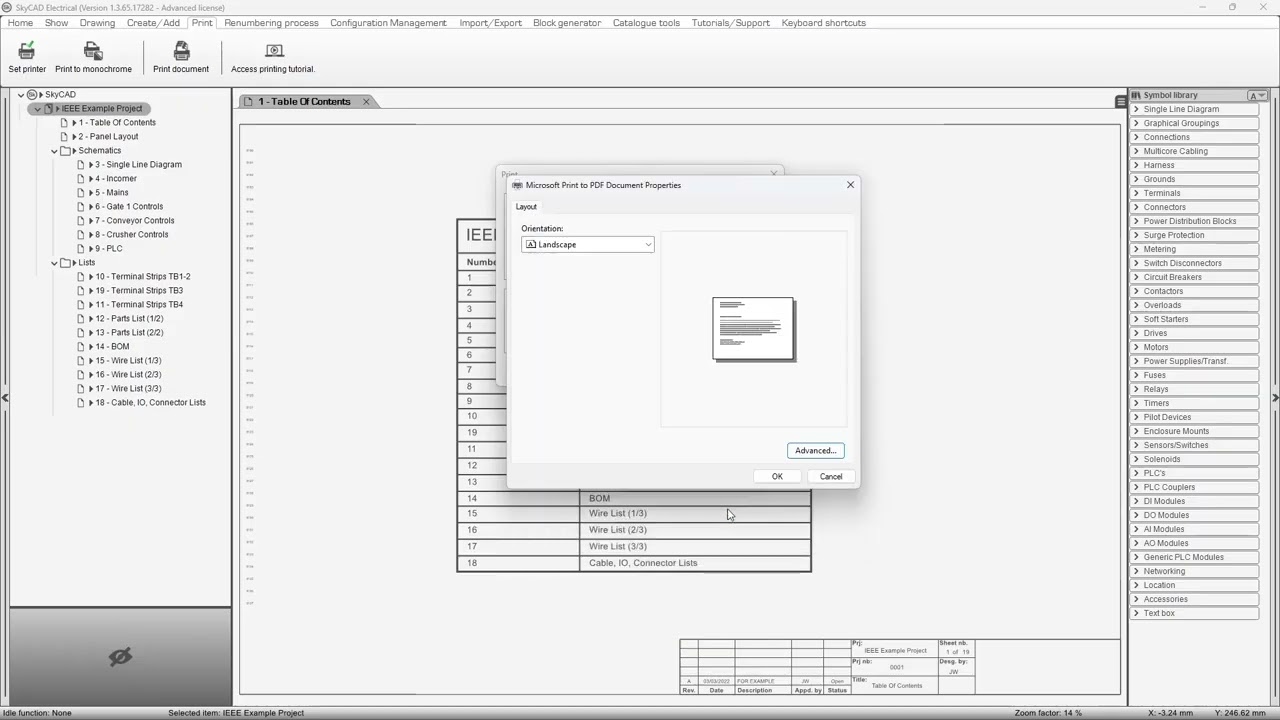Open the panel list icon beside the Symbol library
This screenshot has width=1280, height=720.
pyautogui.click(x=1120, y=101)
